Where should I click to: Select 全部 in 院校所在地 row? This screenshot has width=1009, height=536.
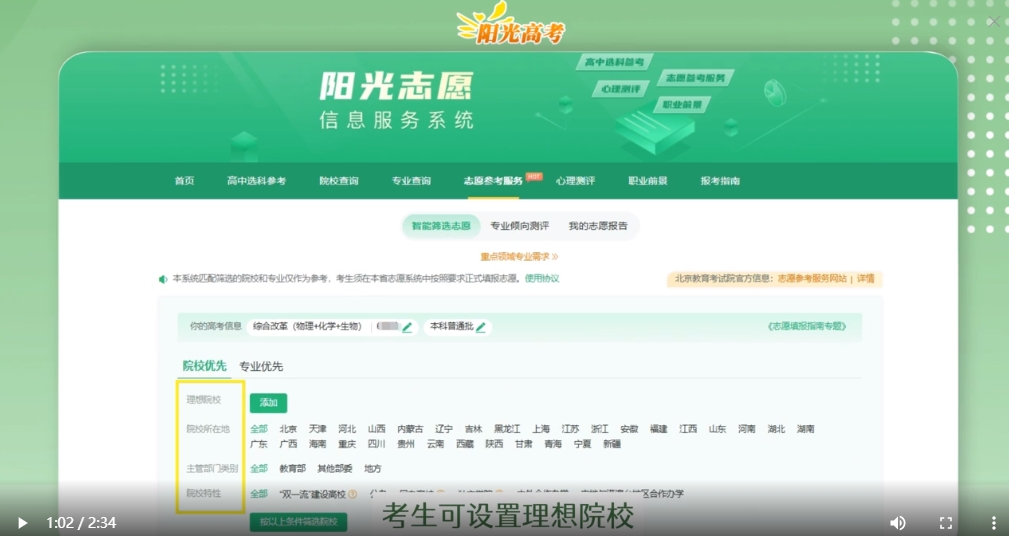[259, 429]
